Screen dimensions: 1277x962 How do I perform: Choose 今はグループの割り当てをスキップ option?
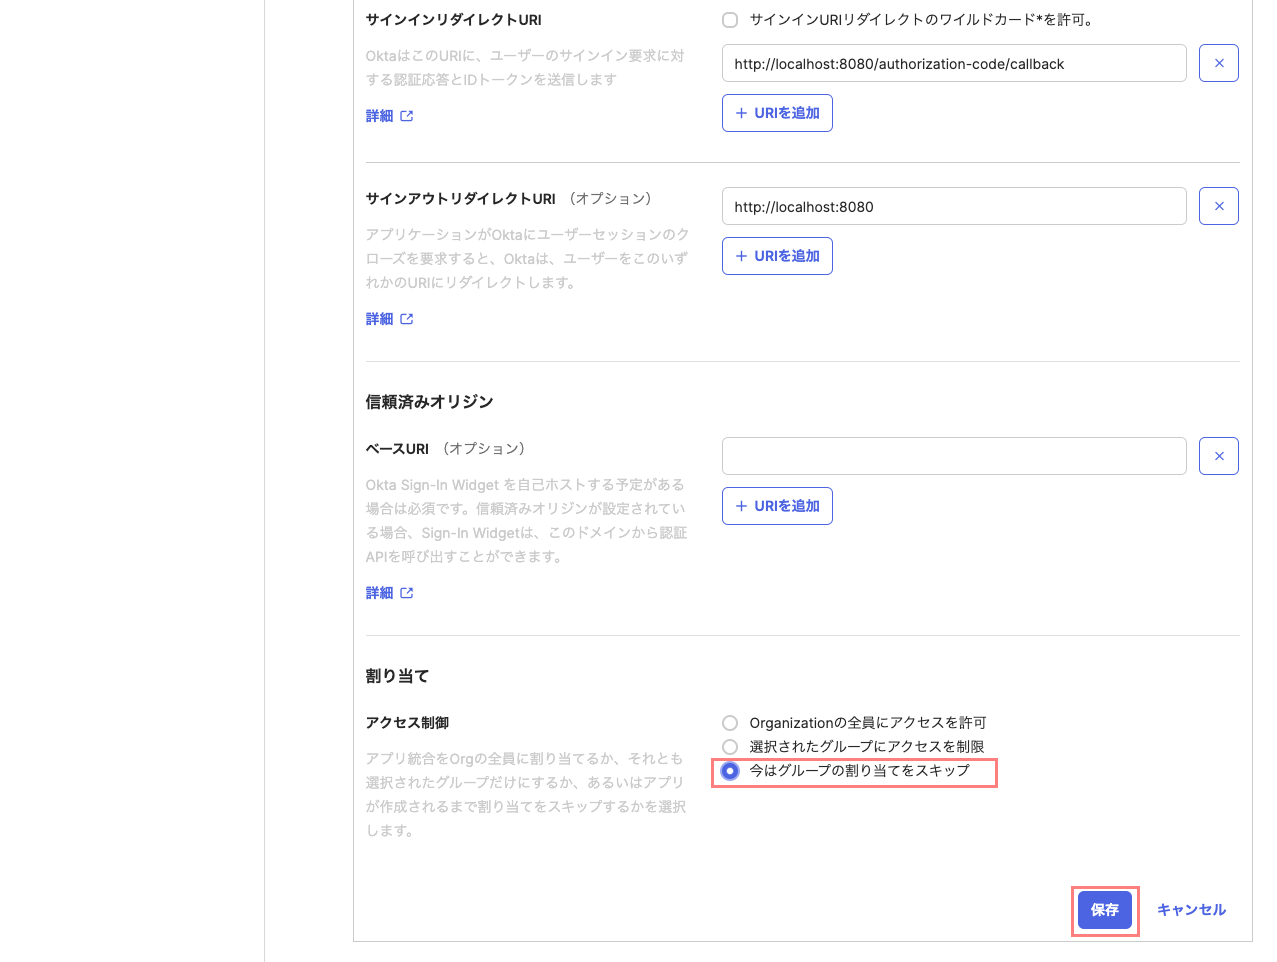click(730, 771)
